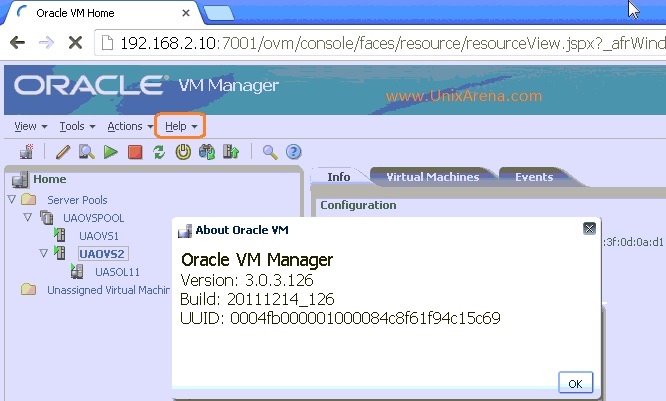
Task: Click the Server Pools folder icon
Action: pos(28,199)
